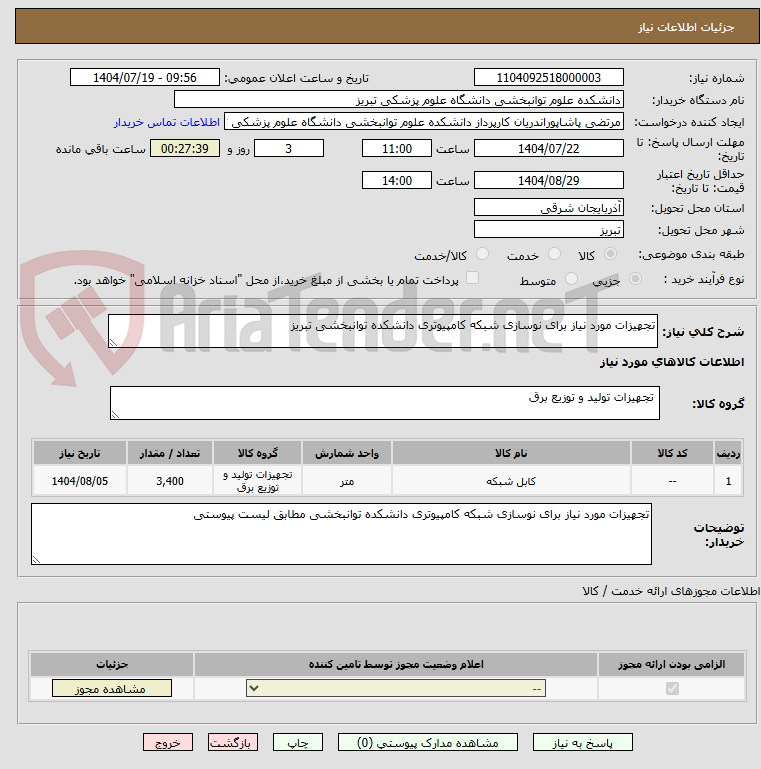Click the اطلاعات کالاهای مورد نیاز heading
The image size is (761, 769).
point(672,362)
